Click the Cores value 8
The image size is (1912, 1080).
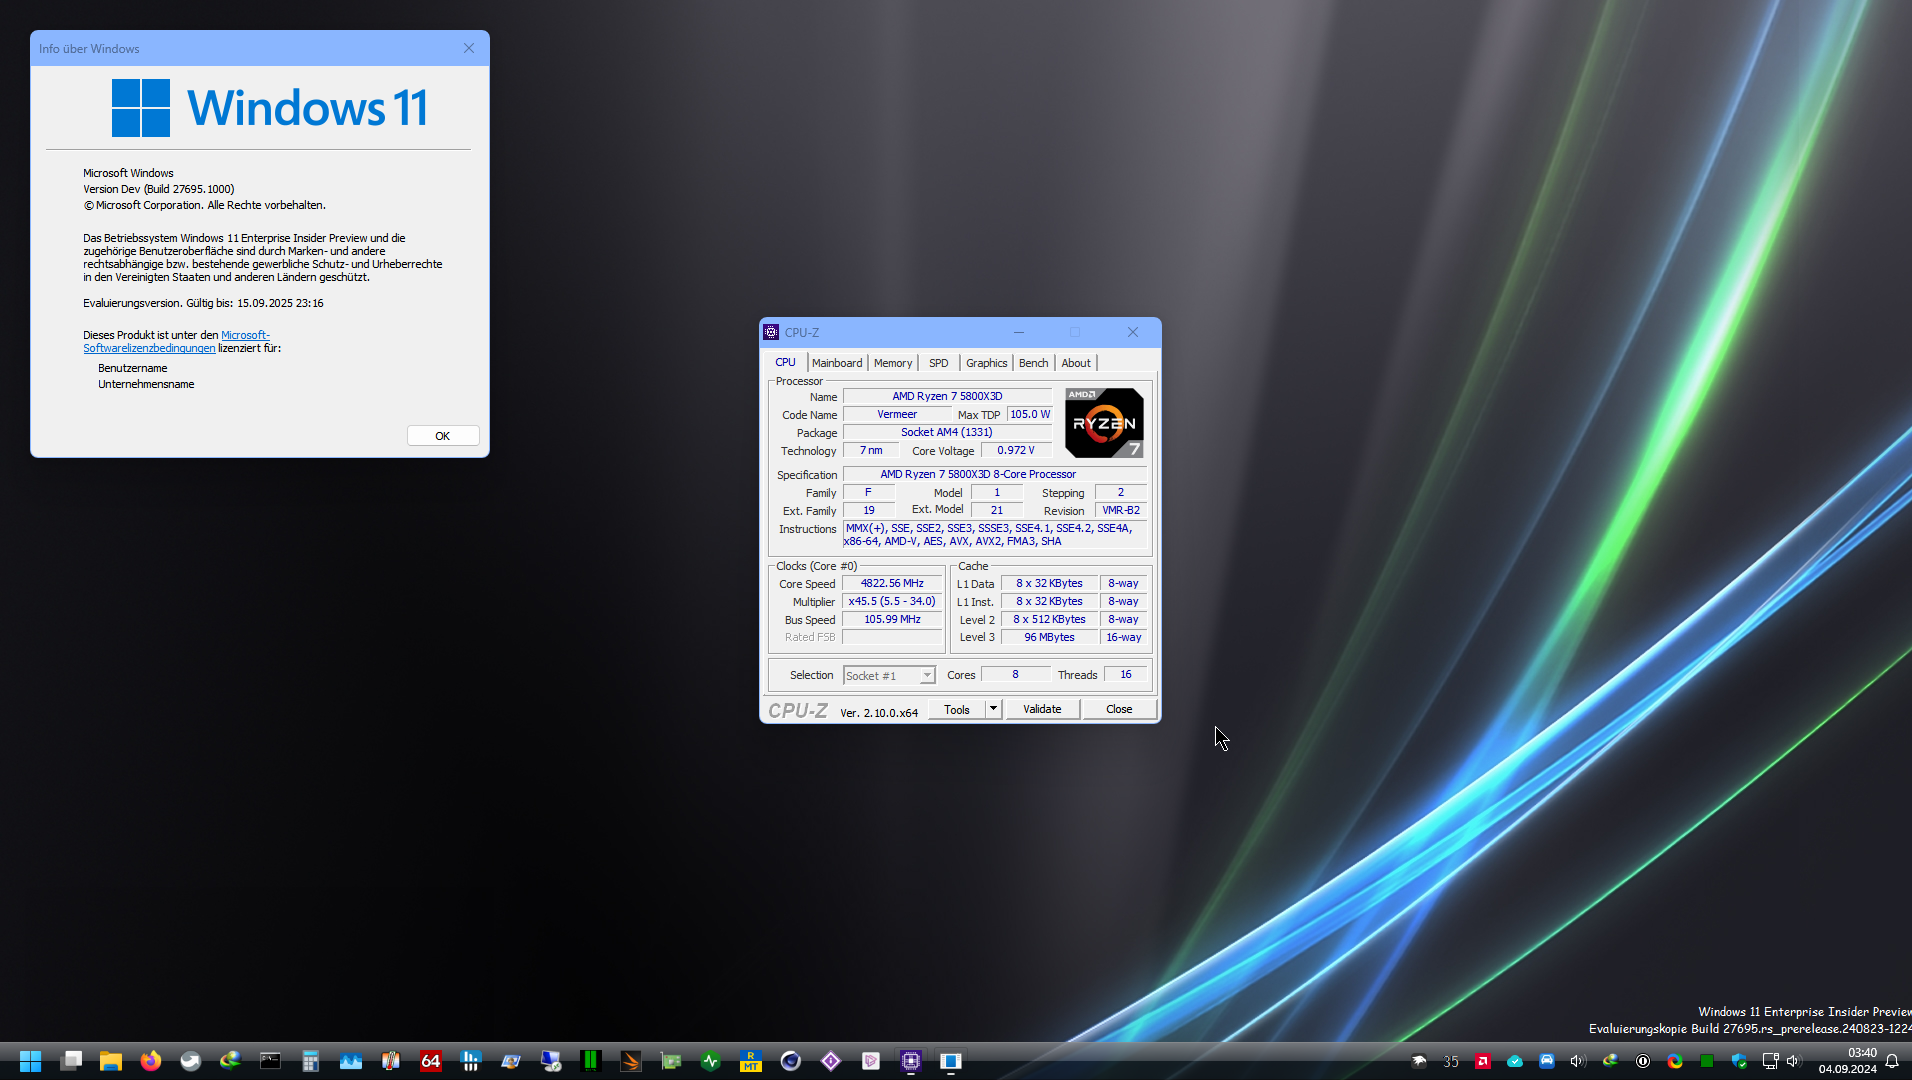click(1015, 674)
